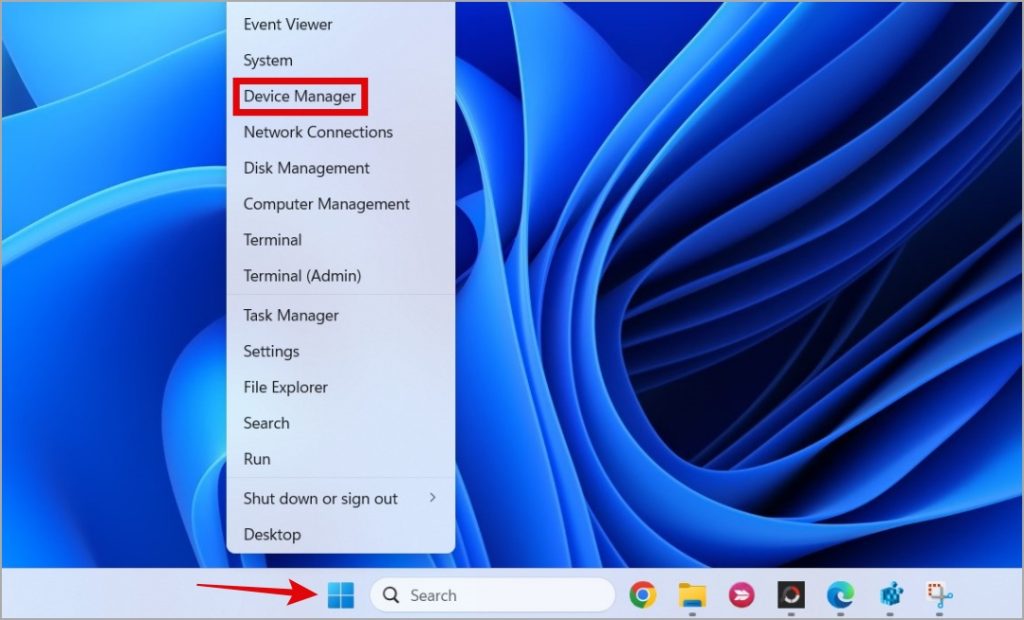Expand Shut down or sign out submenu

pyautogui.click(x=341, y=498)
